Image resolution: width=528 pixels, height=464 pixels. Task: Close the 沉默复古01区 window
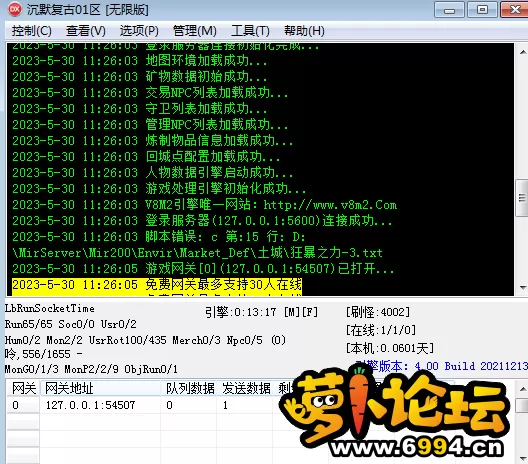click(515, 10)
